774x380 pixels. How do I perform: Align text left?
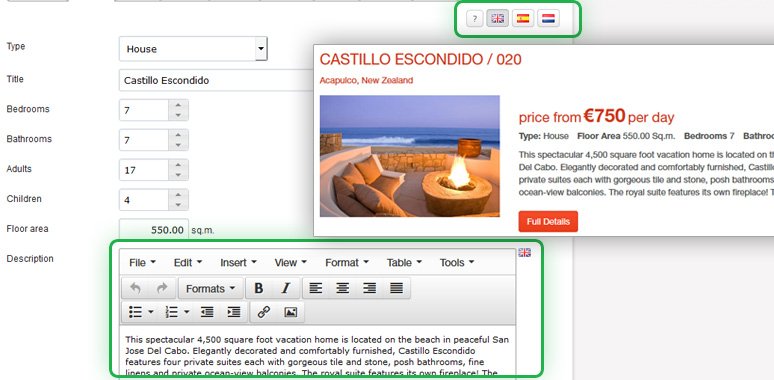tap(316, 288)
